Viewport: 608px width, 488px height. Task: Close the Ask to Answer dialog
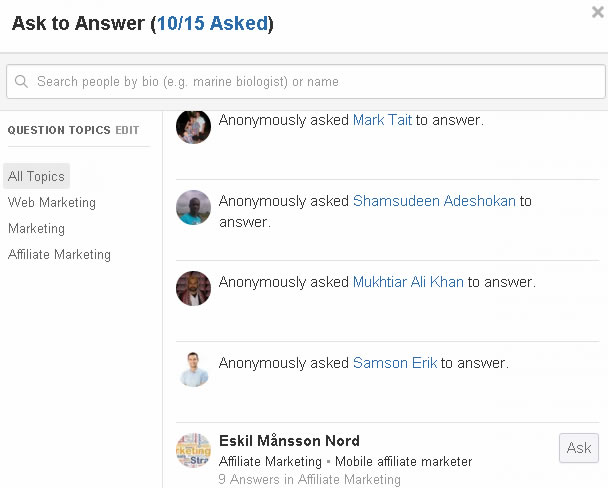click(597, 12)
